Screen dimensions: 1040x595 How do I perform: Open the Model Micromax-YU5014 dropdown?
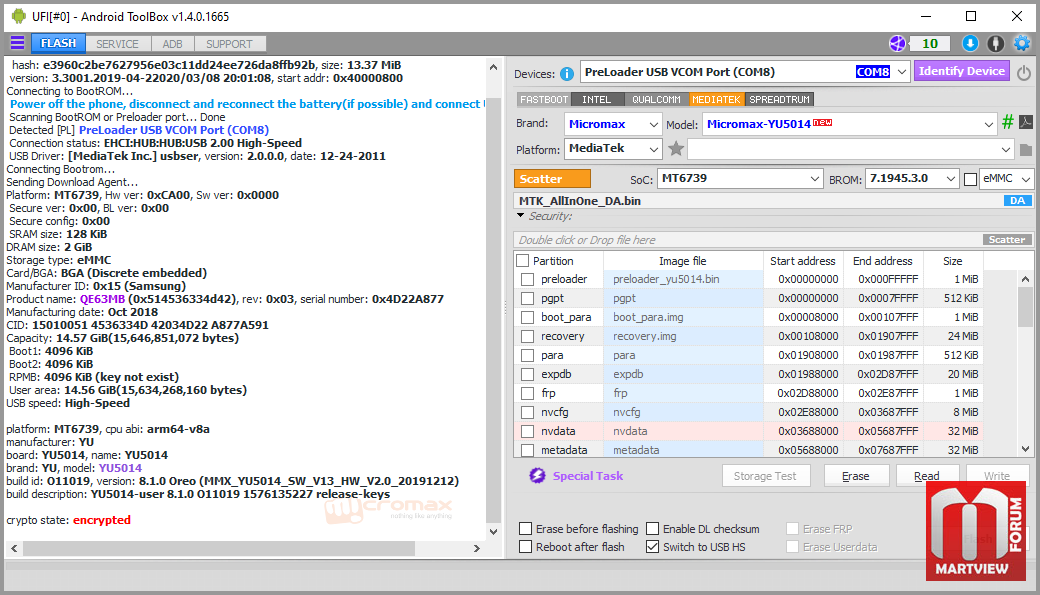[x=988, y=125]
